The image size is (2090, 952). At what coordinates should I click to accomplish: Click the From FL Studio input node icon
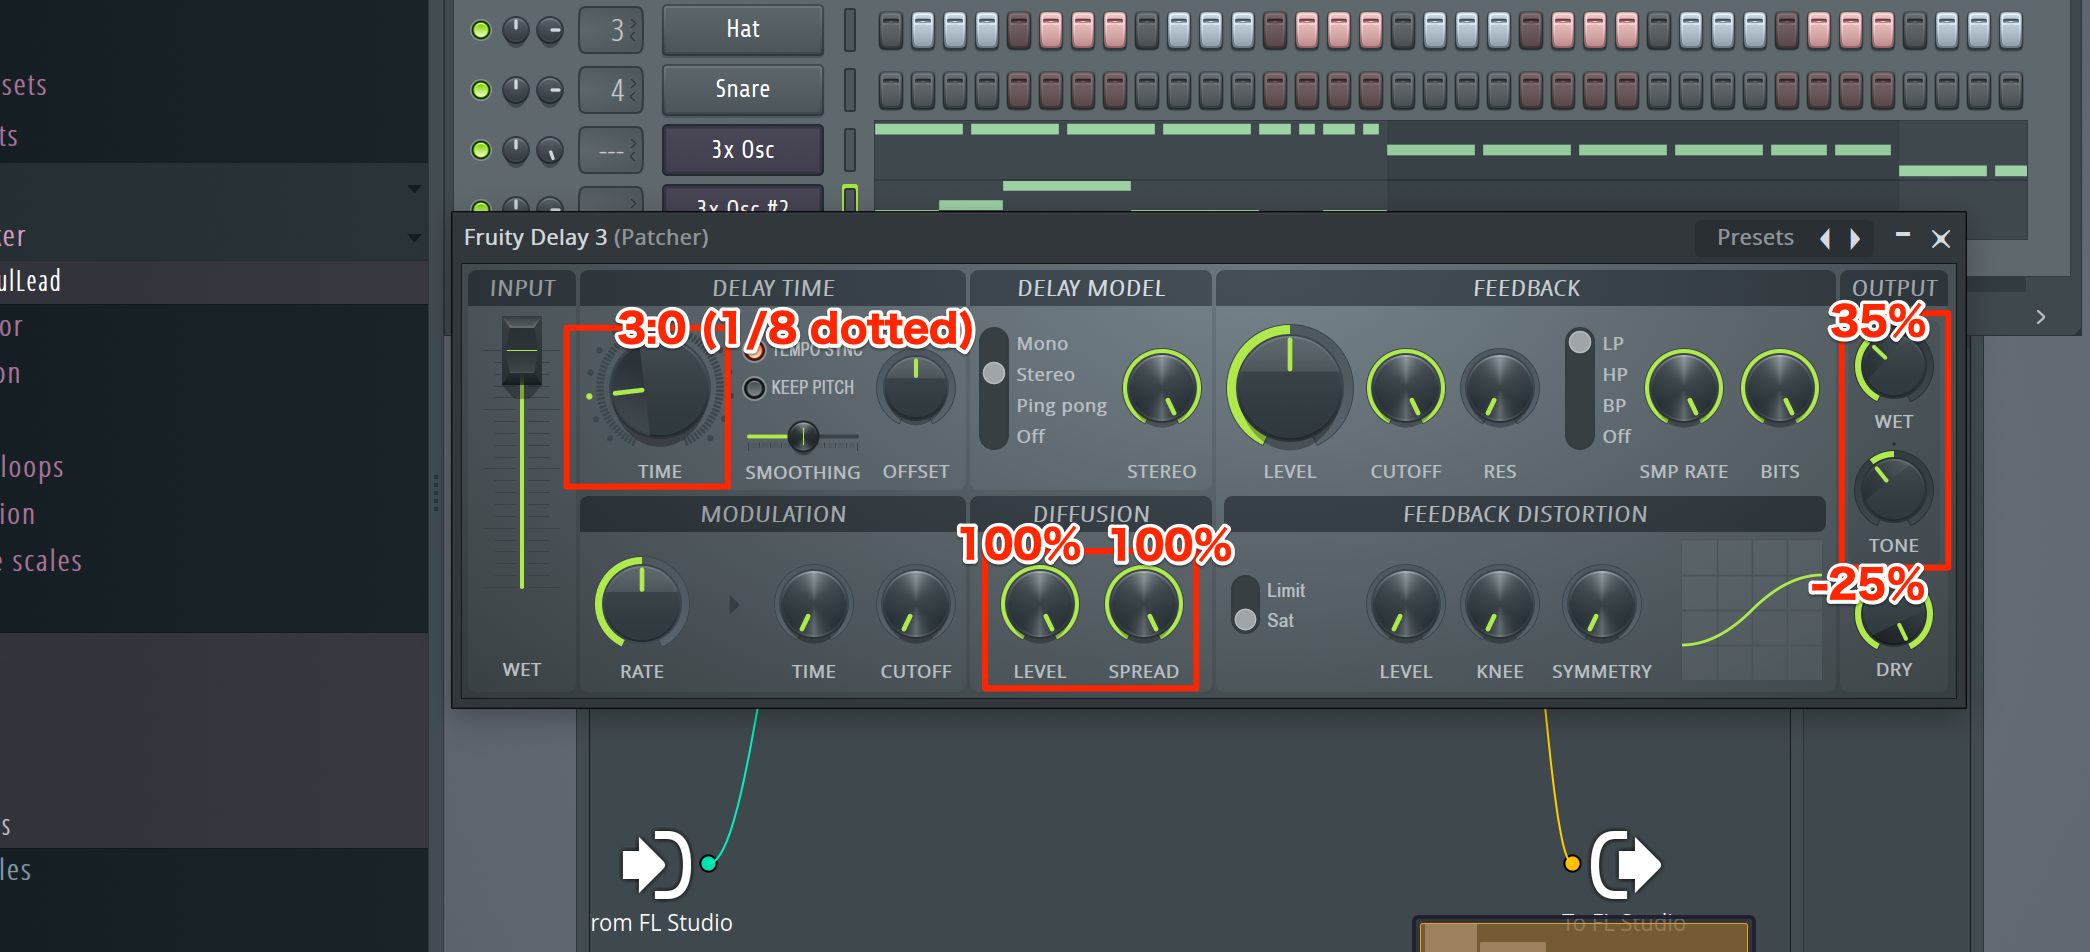click(655, 864)
